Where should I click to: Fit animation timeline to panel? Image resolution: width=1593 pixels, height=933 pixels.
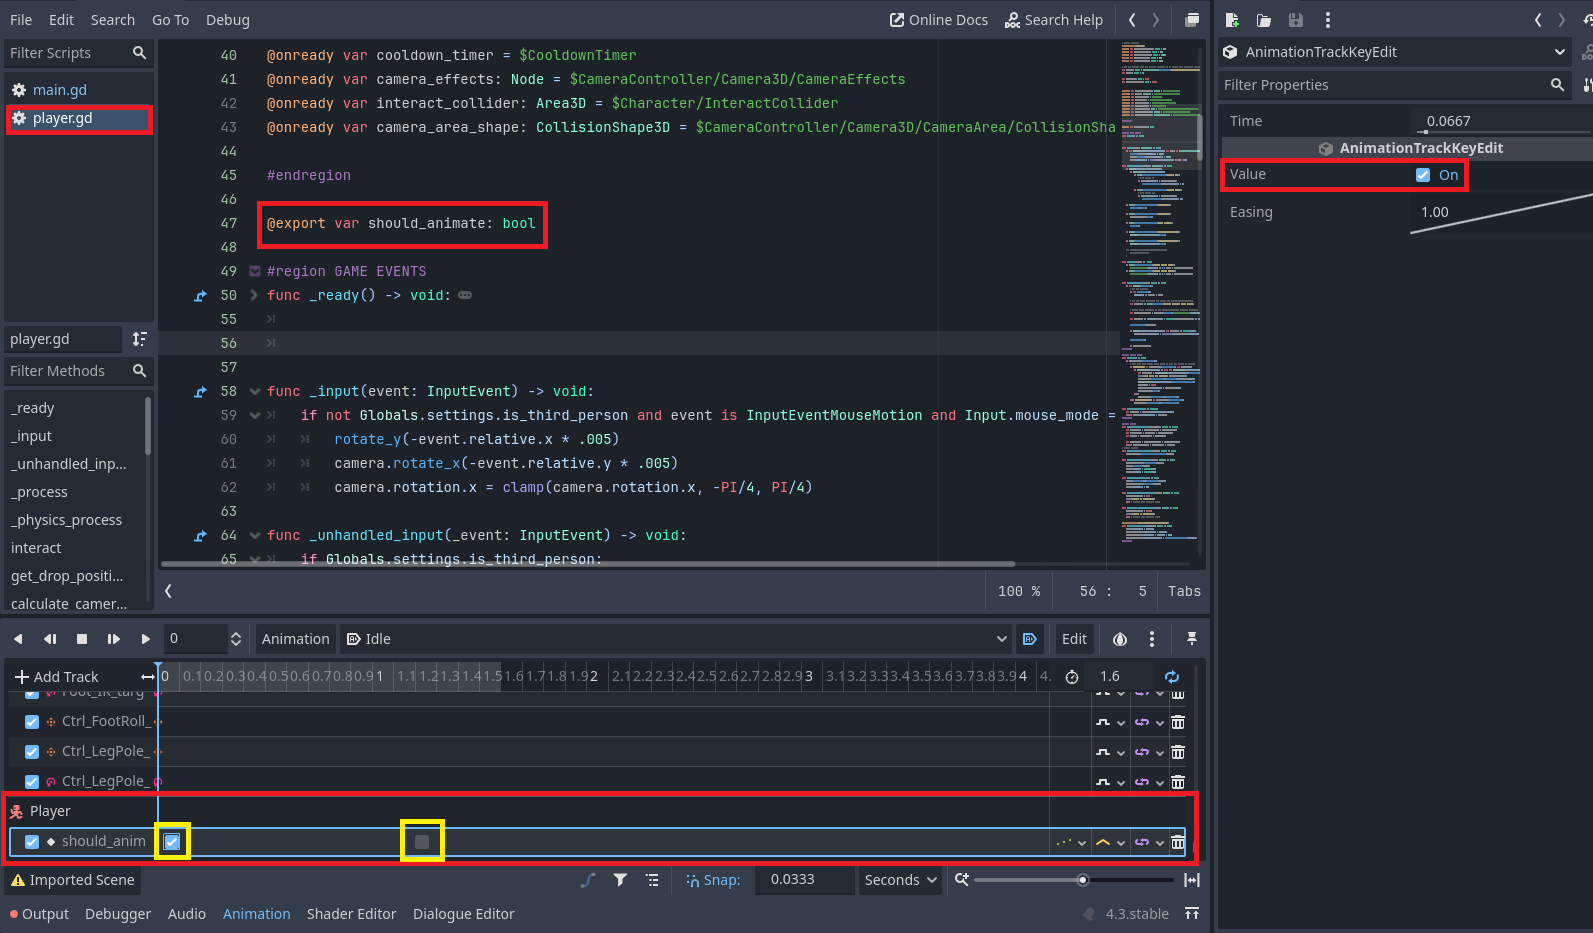[x=1192, y=880]
